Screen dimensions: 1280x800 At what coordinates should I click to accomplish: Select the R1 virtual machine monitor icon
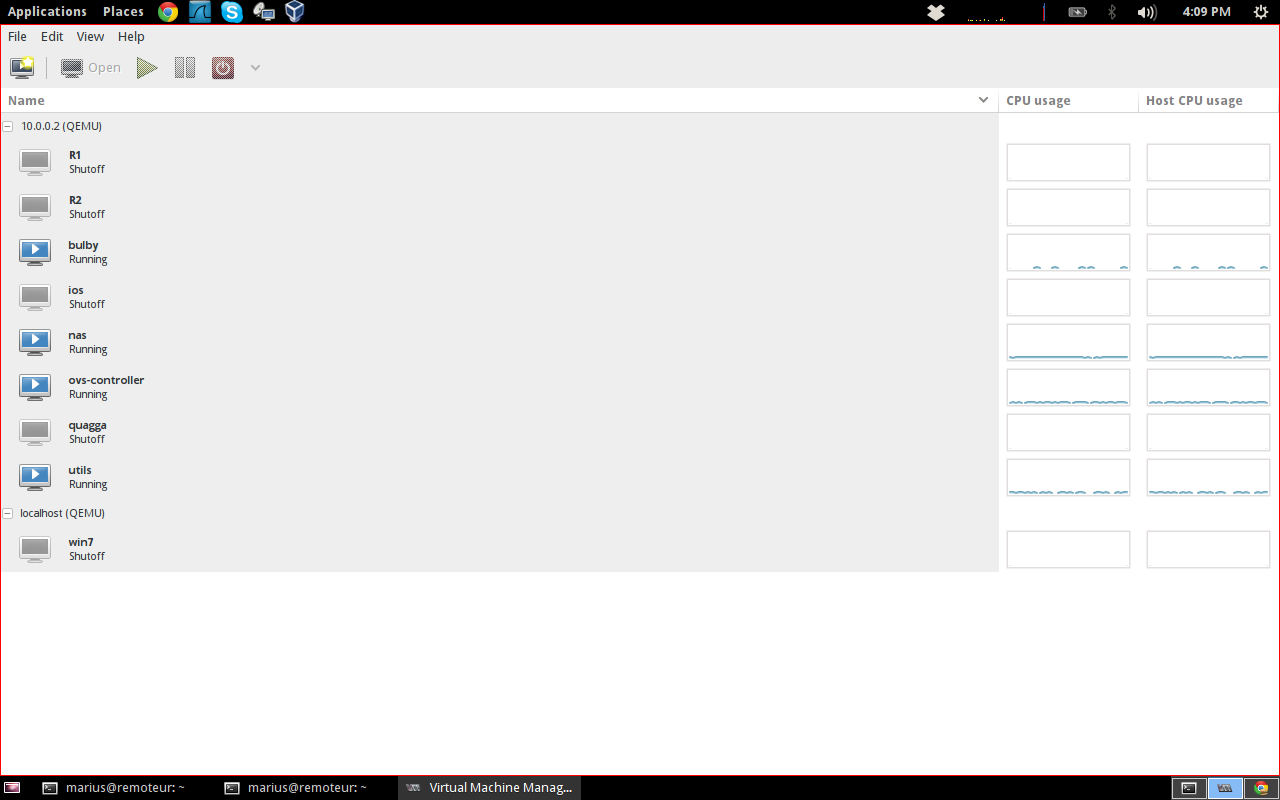(35, 162)
